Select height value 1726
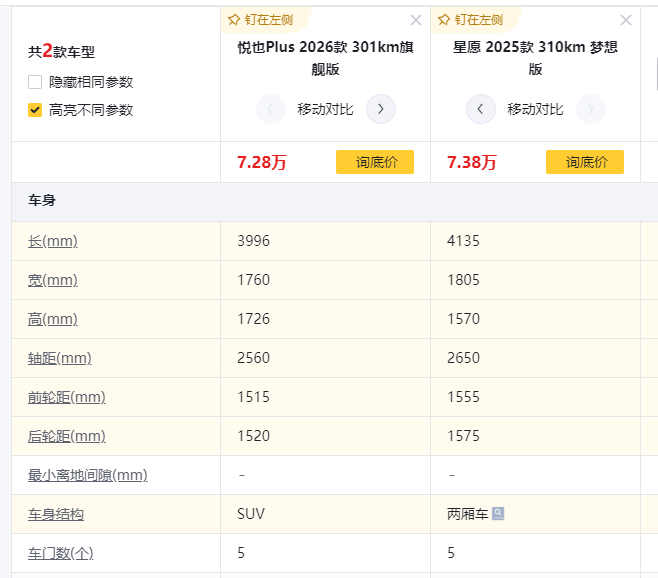This screenshot has width=658, height=578. [x=253, y=319]
